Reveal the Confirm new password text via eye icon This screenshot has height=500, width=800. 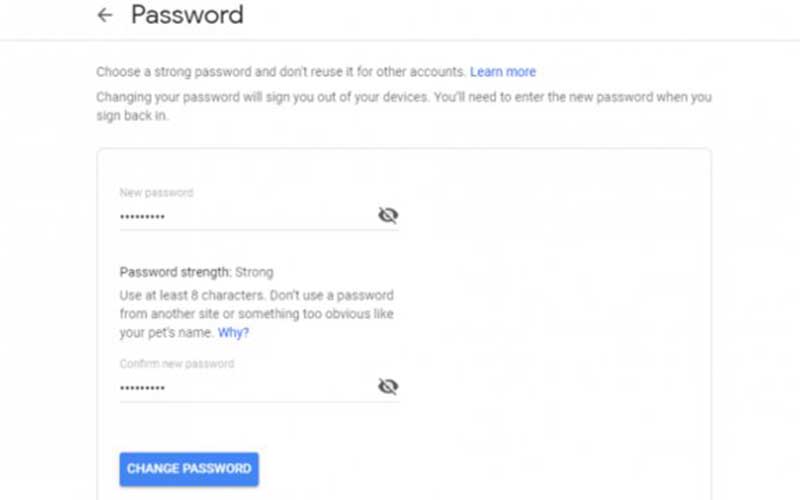[x=388, y=387]
